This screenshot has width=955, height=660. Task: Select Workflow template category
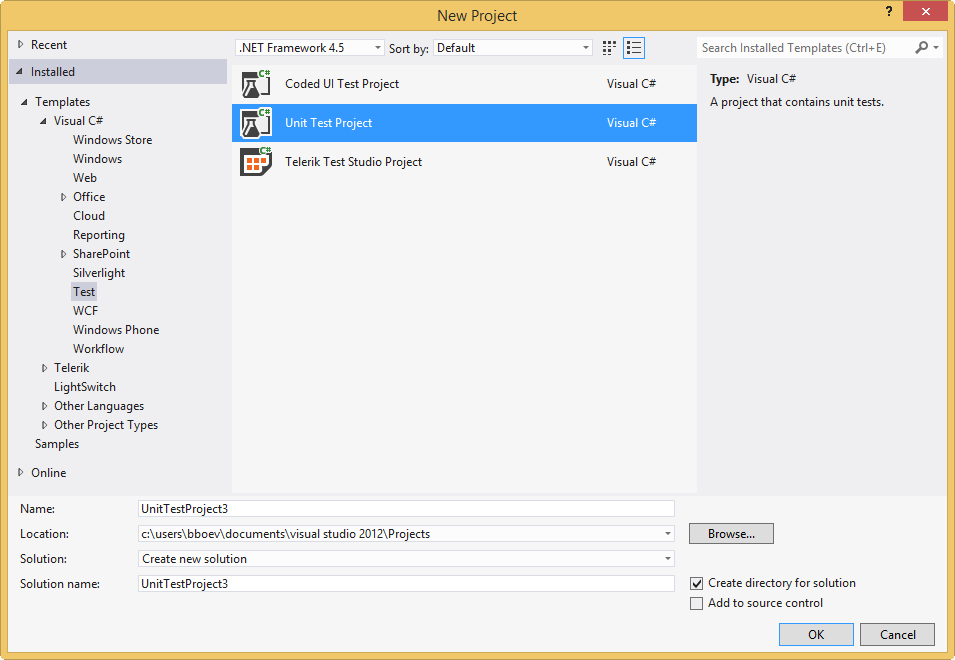pyautogui.click(x=98, y=349)
